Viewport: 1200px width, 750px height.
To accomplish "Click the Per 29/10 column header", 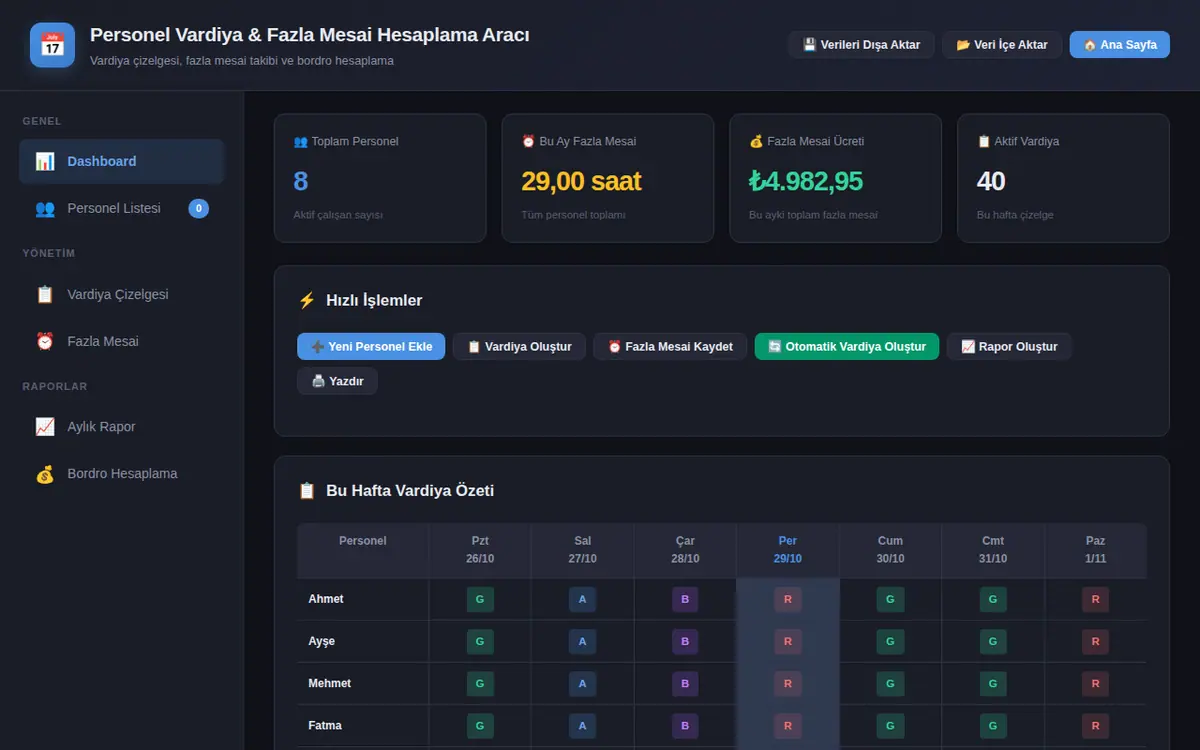I will (x=788, y=550).
